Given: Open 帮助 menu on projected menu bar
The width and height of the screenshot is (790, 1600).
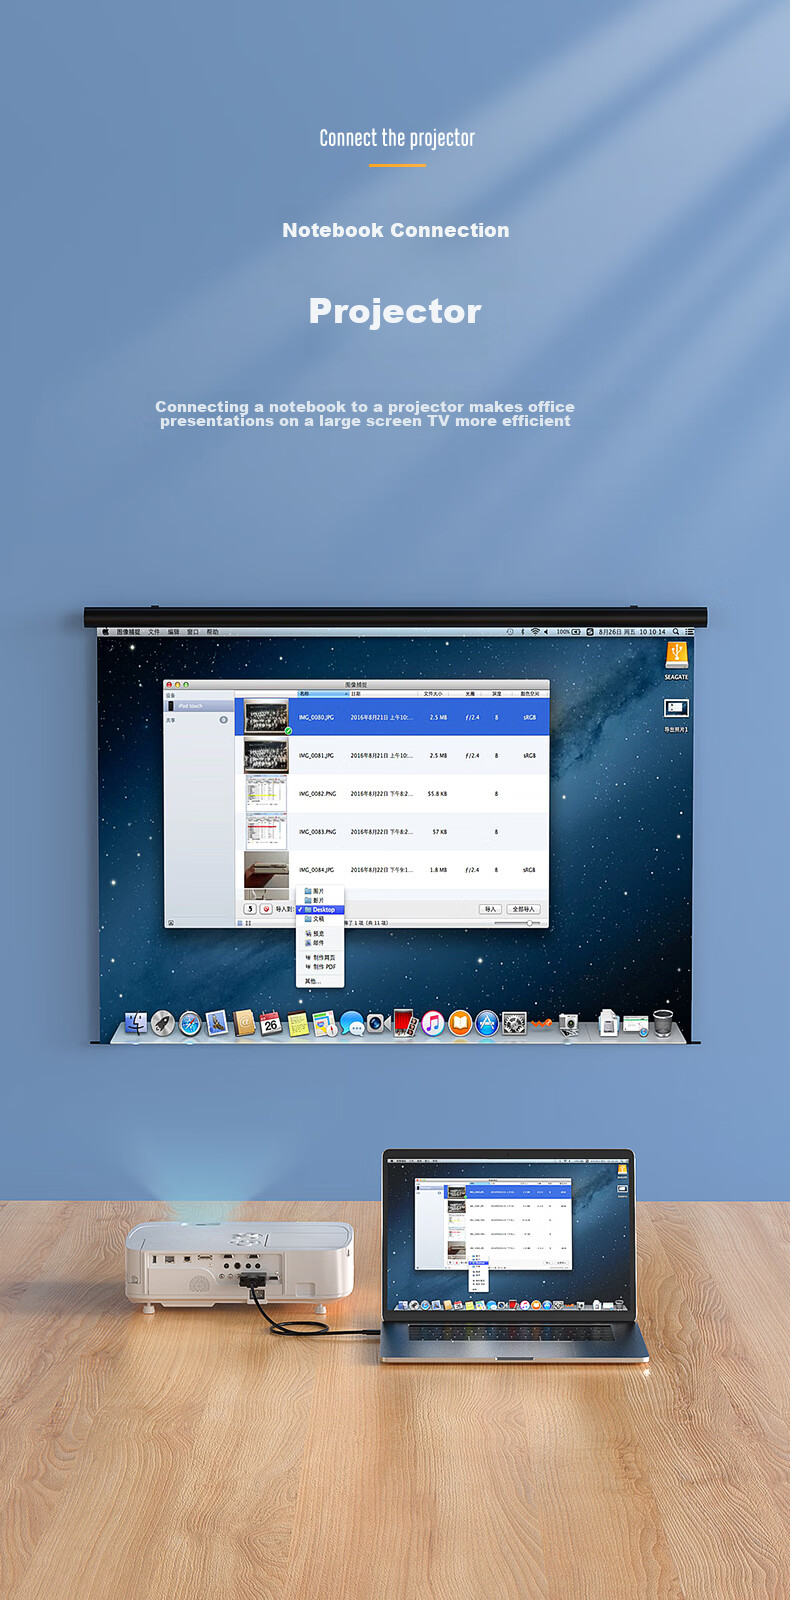Looking at the screenshot, I should (x=212, y=632).
